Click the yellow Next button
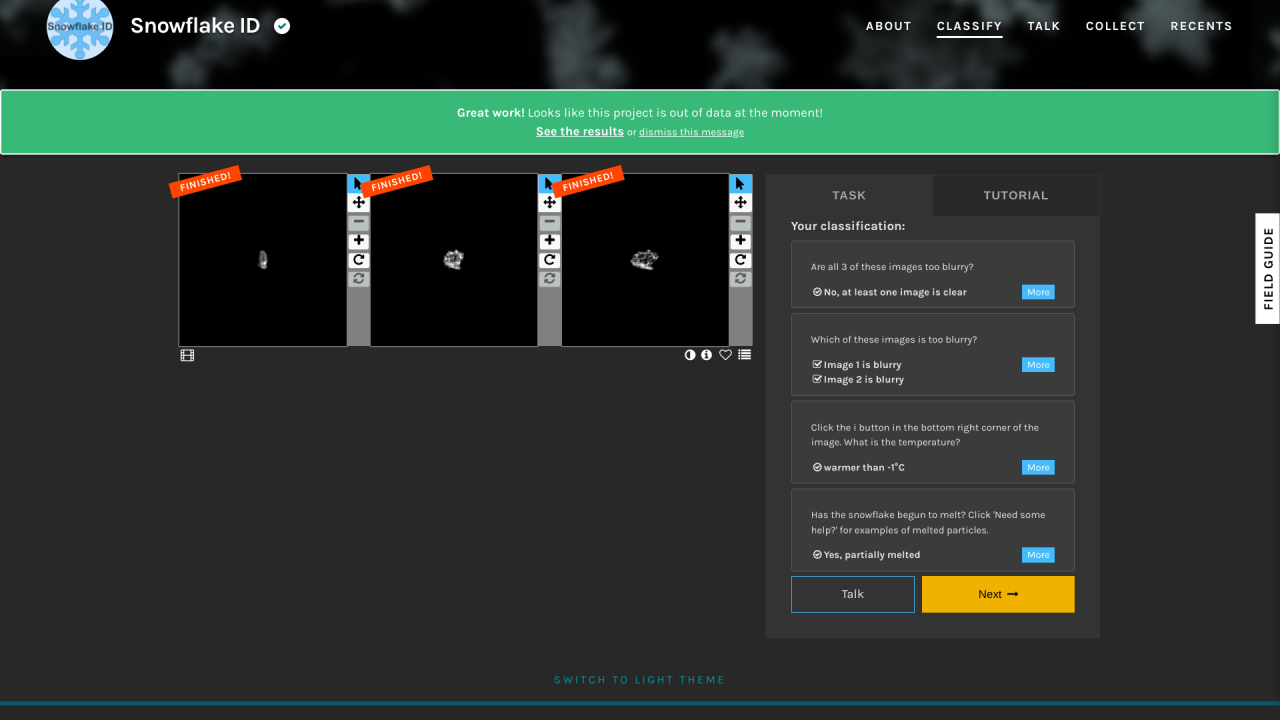The image size is (1280, 720). (x=998, y=594)
